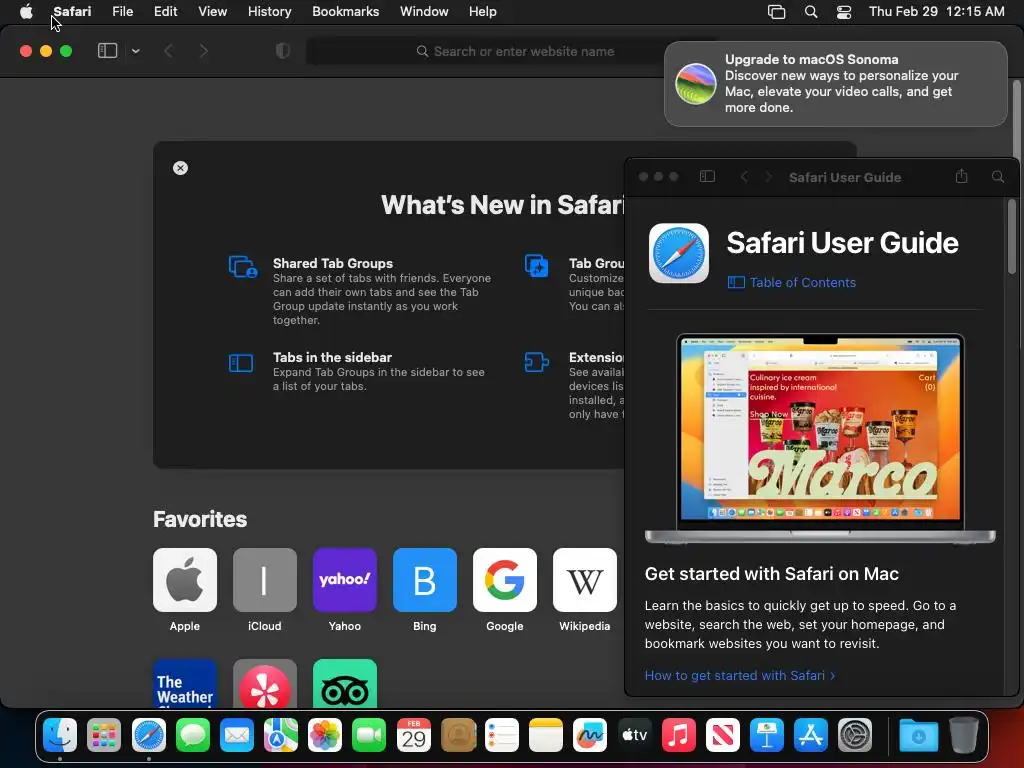The height and width of the screenshot is (768, 1024).
Task: Toggle sidebar in Safari User Guide window
Action: [x=707, y=176]
